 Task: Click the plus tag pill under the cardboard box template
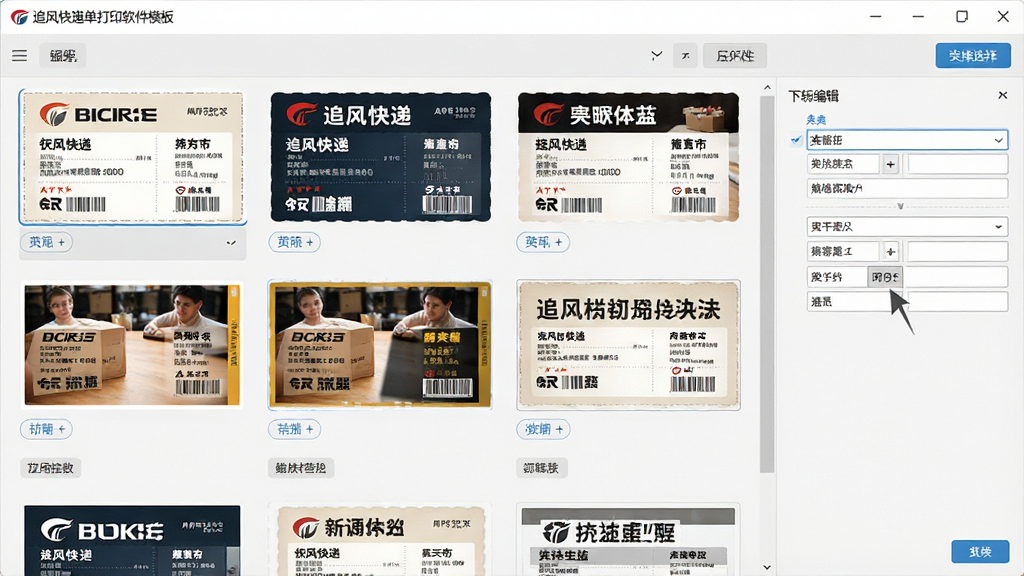[x=543, y=242]
